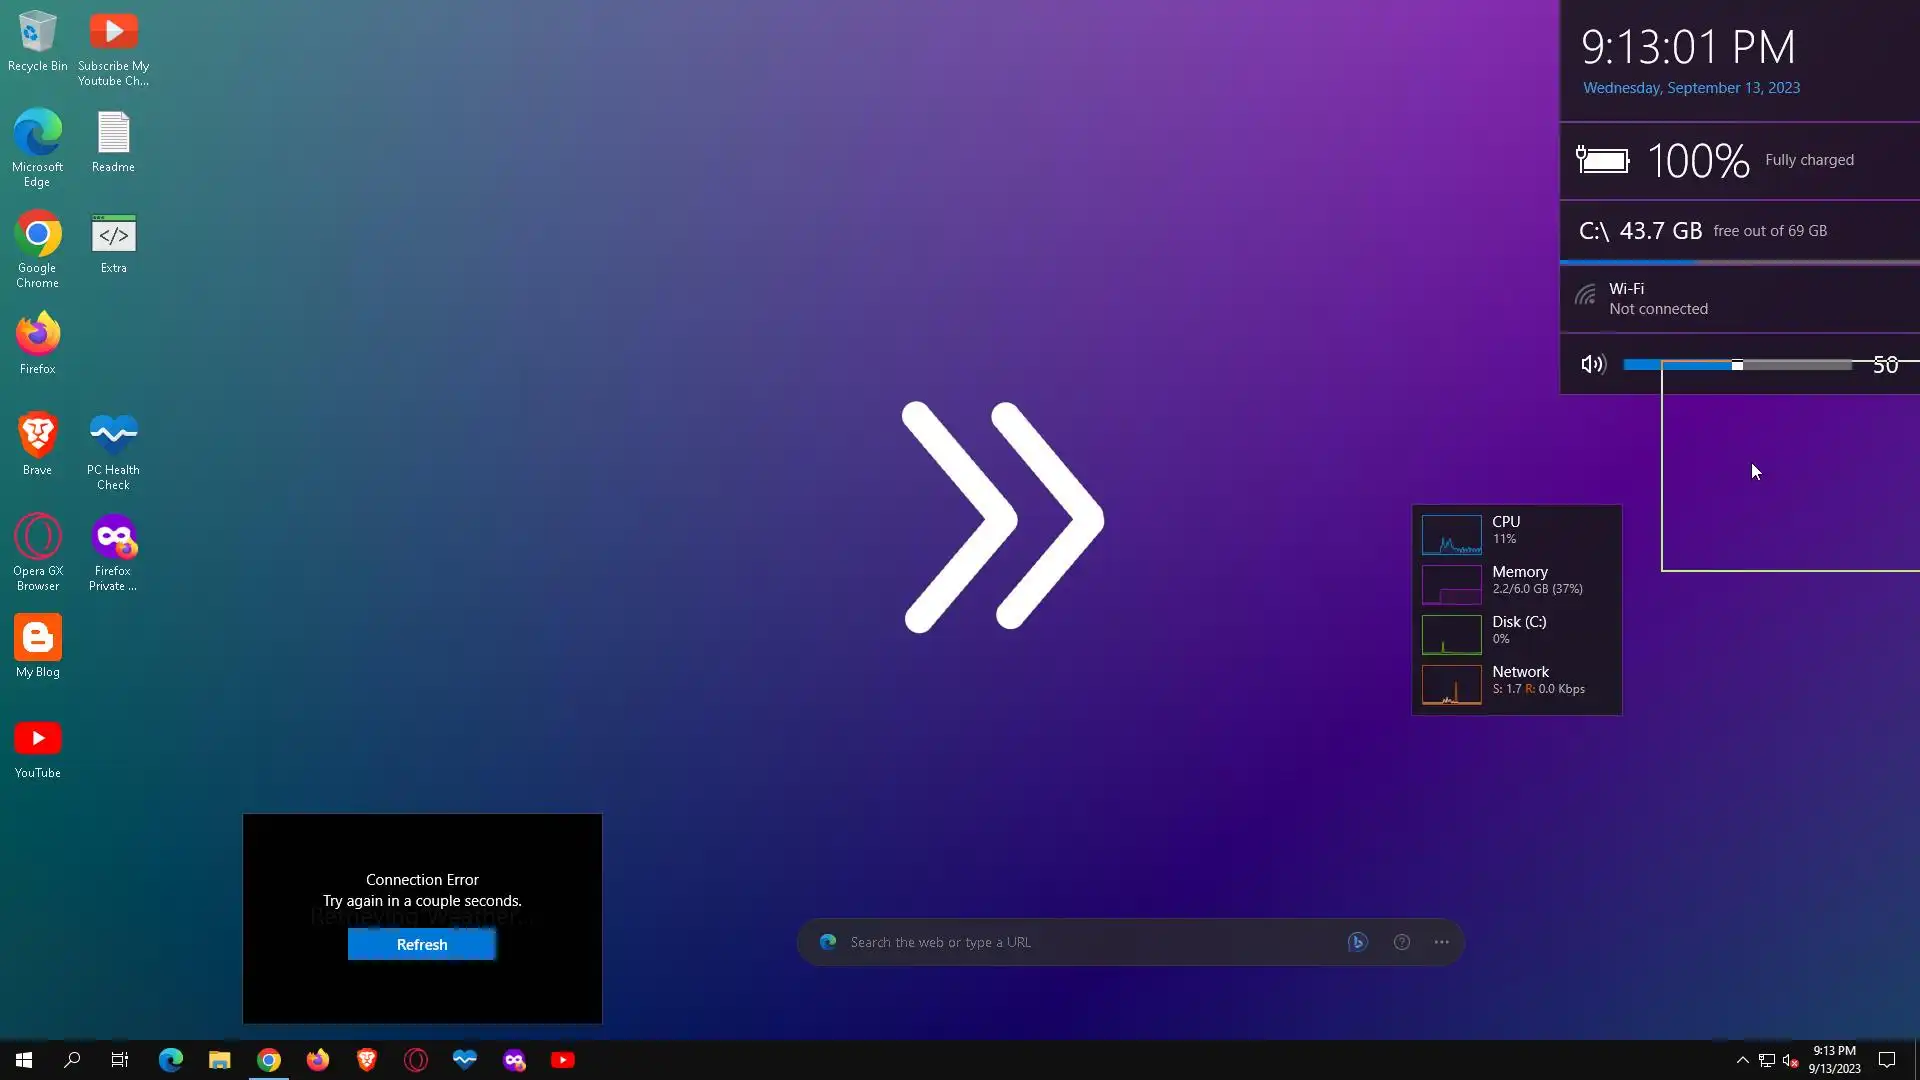Open My Blog Blogger shortcut

[37, 639]
